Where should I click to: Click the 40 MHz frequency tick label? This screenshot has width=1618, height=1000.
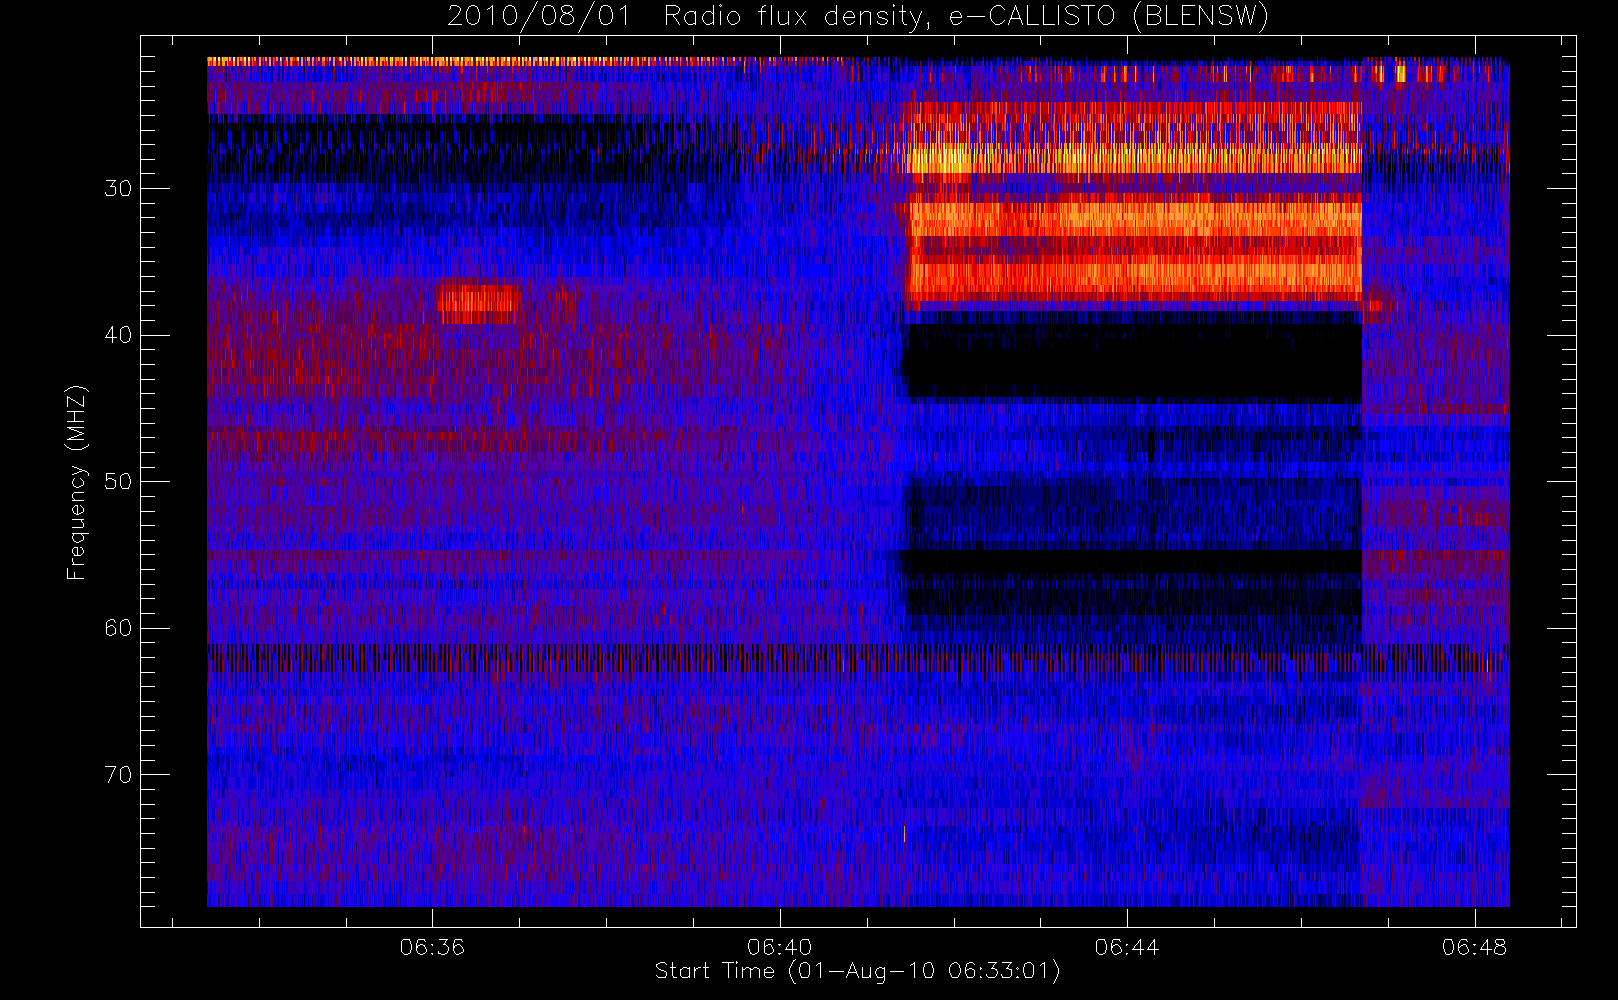pyautogui.click(x=118, y=335)
